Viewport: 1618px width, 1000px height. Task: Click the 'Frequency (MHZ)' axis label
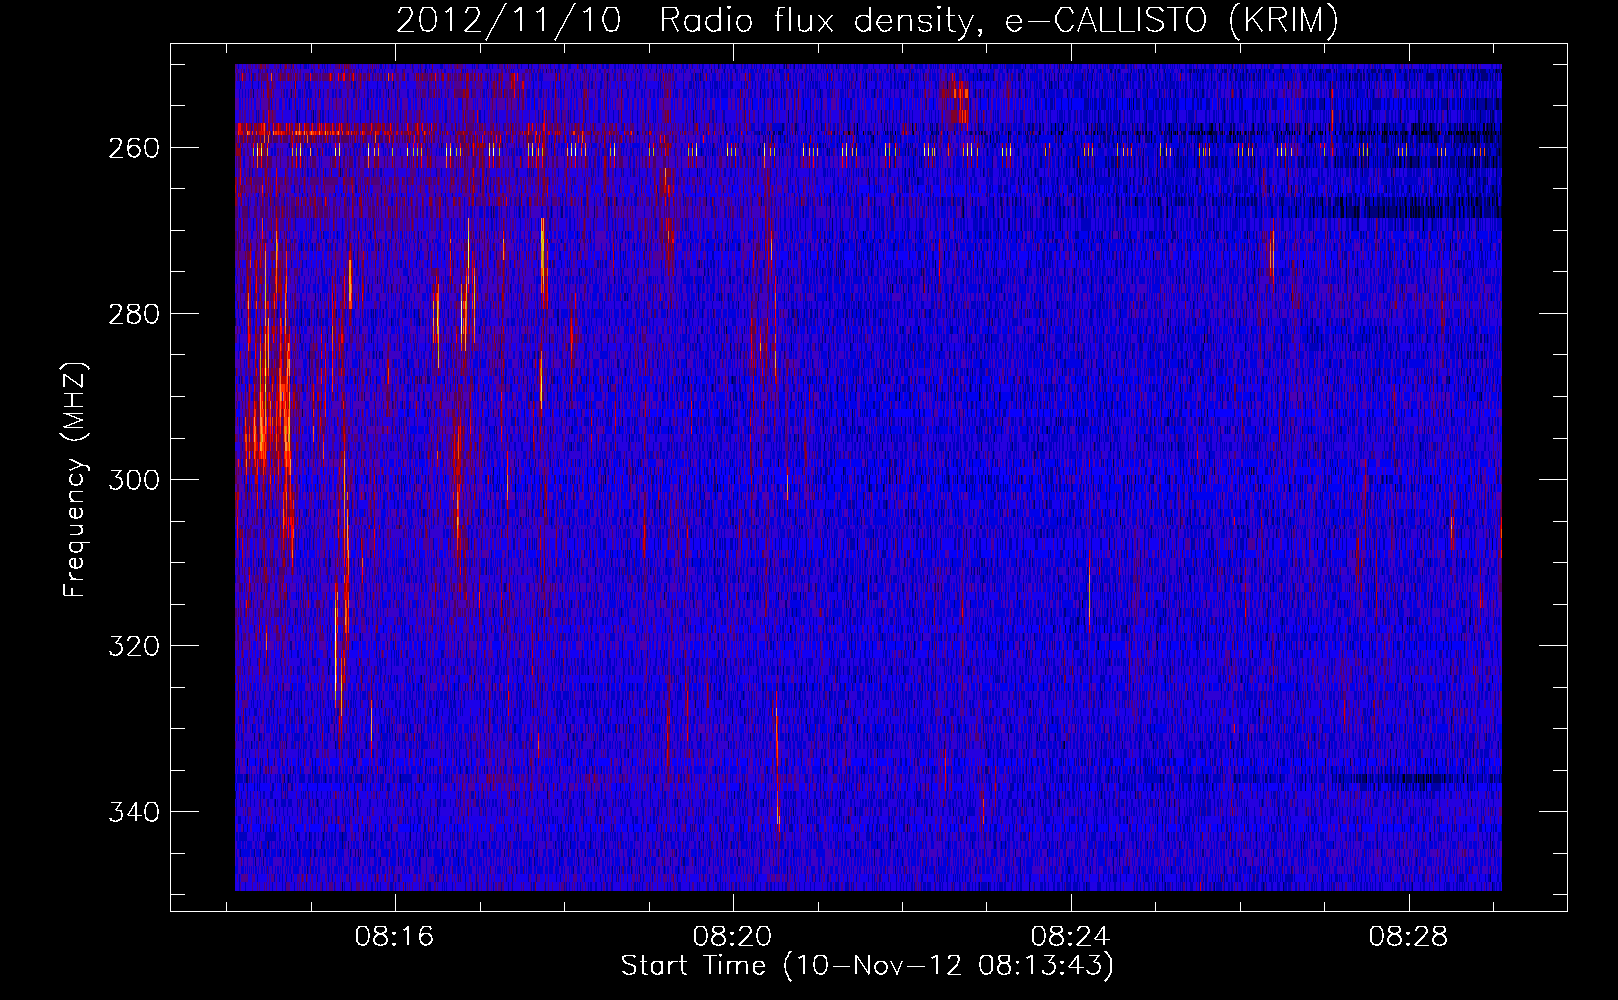click(x=75, y=479)
